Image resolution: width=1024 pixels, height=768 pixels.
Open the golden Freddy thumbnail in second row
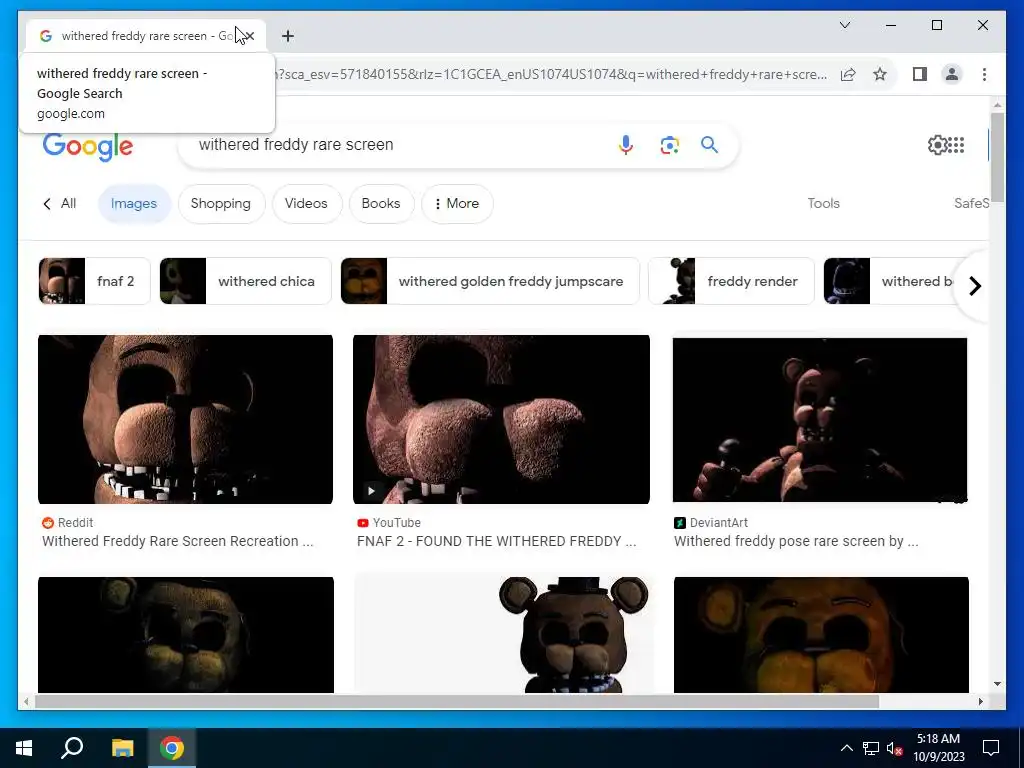(821, 634)
